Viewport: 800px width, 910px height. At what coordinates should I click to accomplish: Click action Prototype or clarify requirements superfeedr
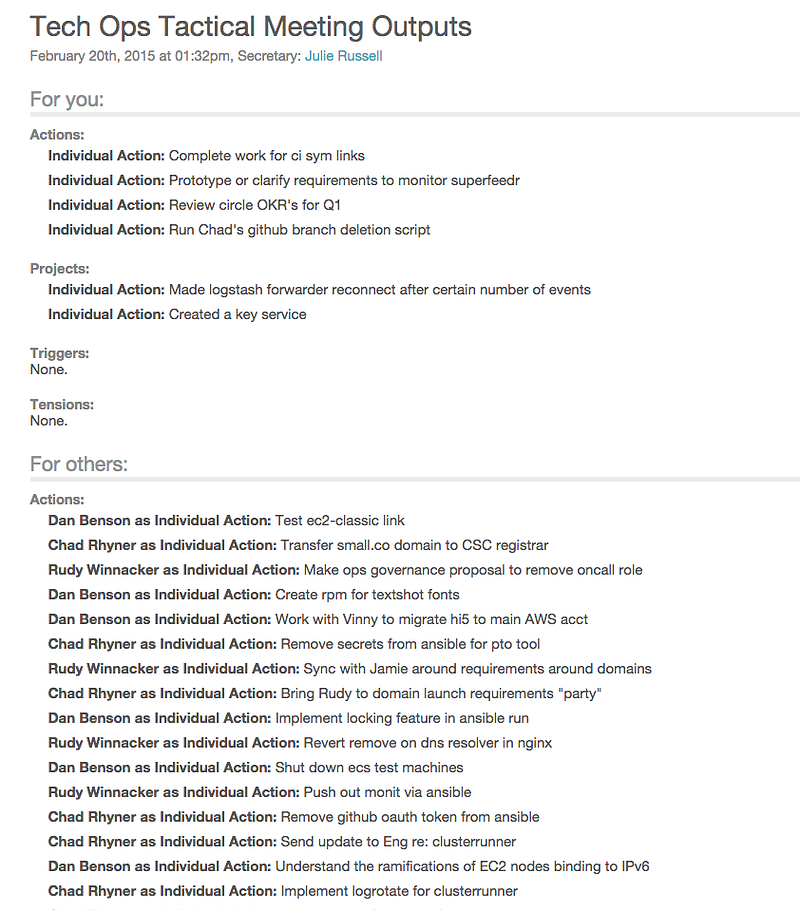(284, 180)
